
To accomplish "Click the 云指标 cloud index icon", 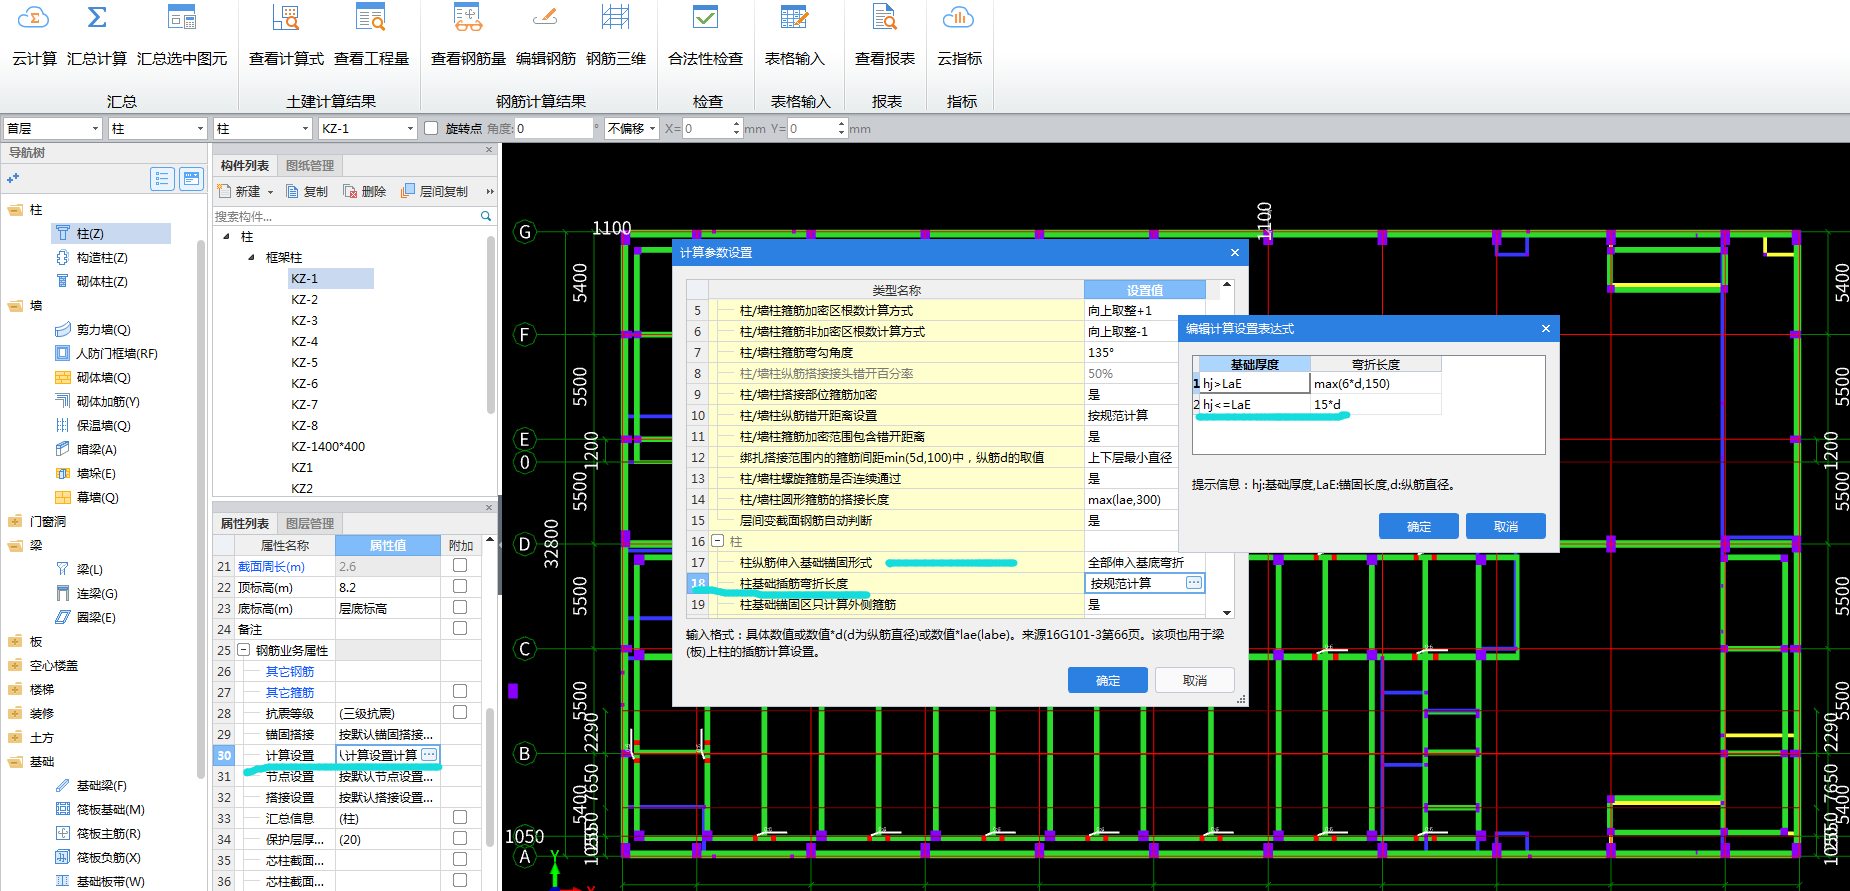I will [958, 20].
